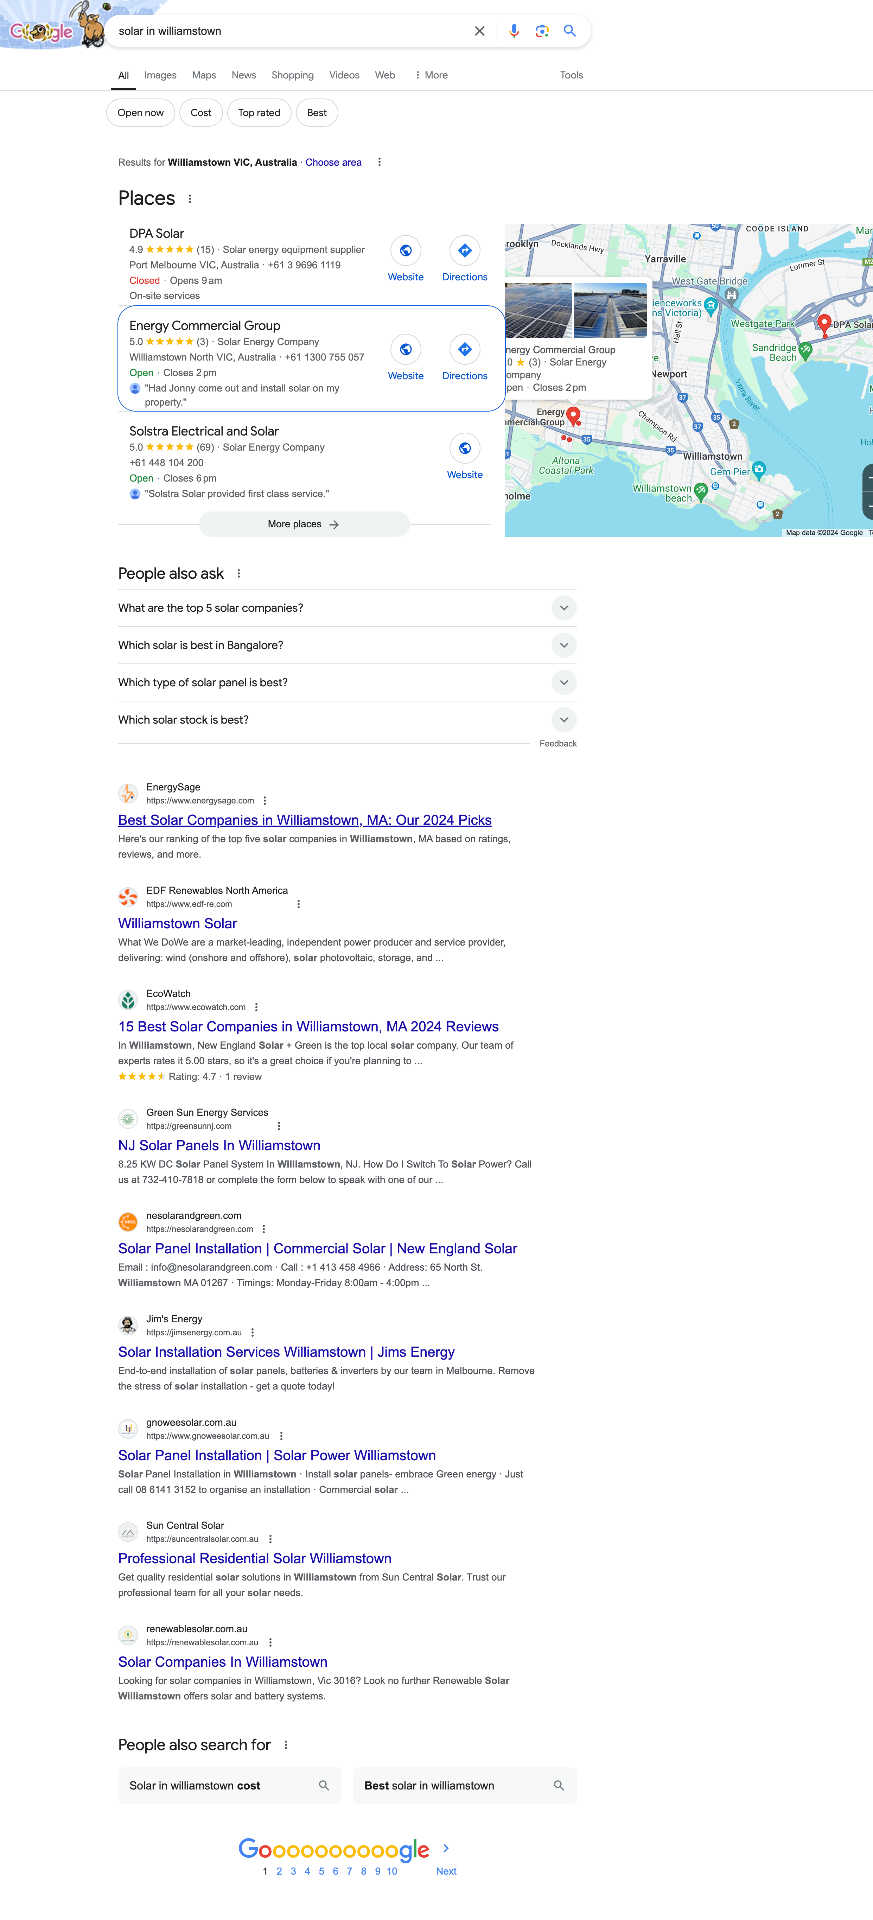Switch to the Images tab
Screen dimensions: 873x1920
click(x=160, y=75)
